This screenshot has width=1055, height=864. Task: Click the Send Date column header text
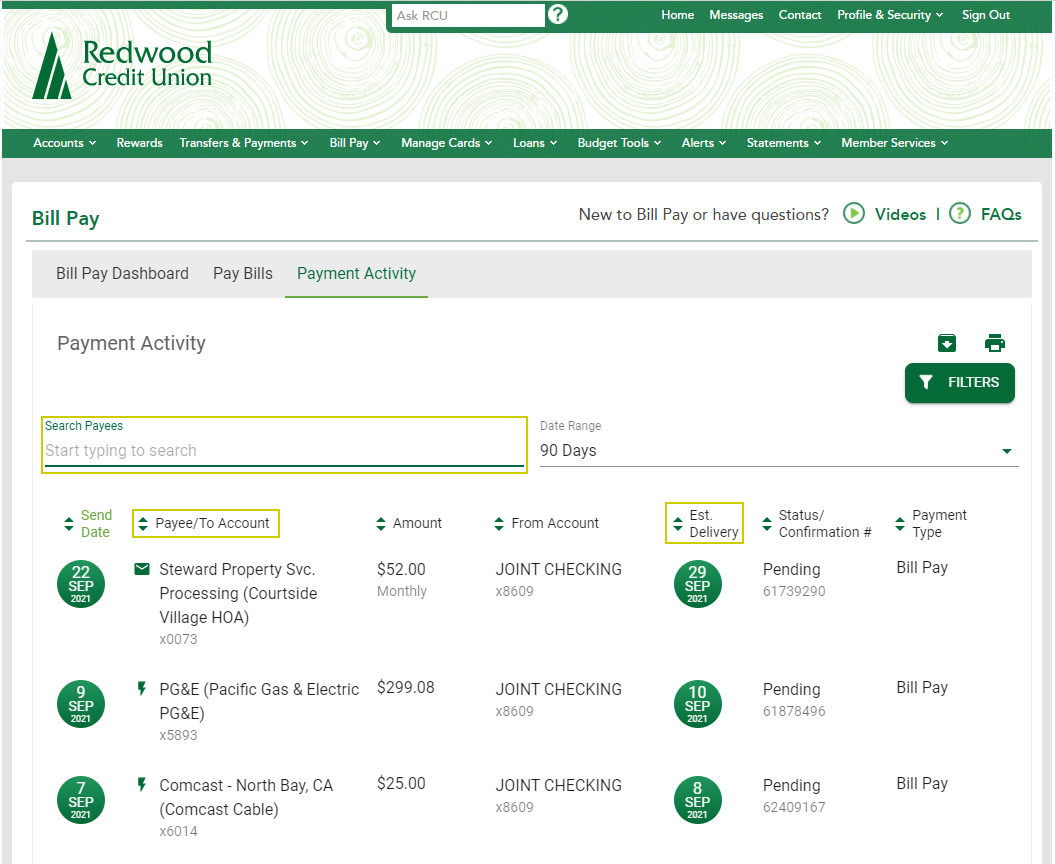[96, 524]
